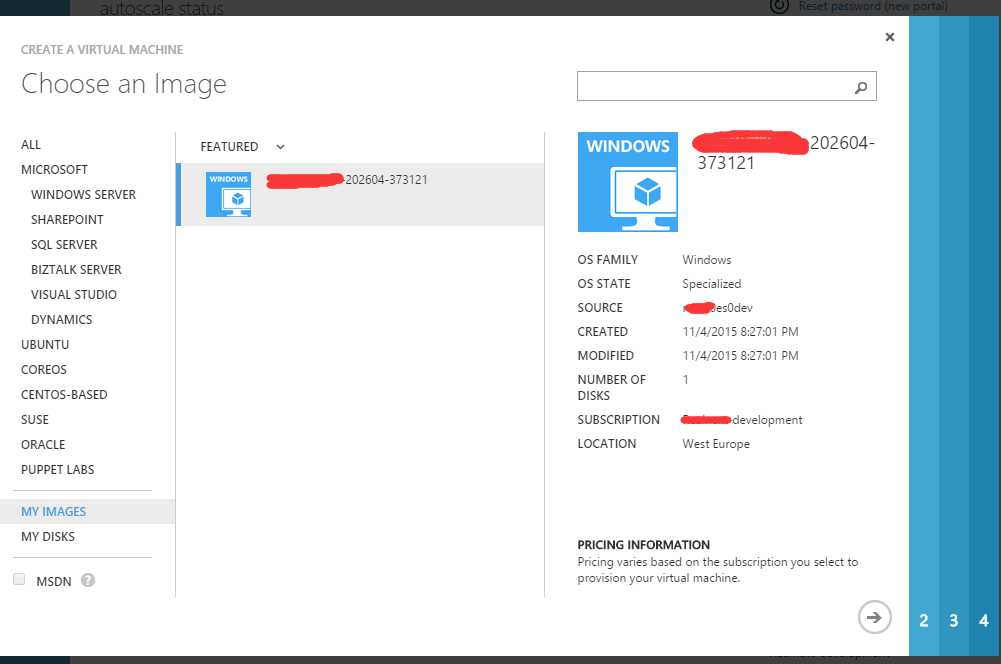Screen dimensions: 1001x664
Task: Select the ORACLE category
Action: pyautogui.click(x=43, y=444)
